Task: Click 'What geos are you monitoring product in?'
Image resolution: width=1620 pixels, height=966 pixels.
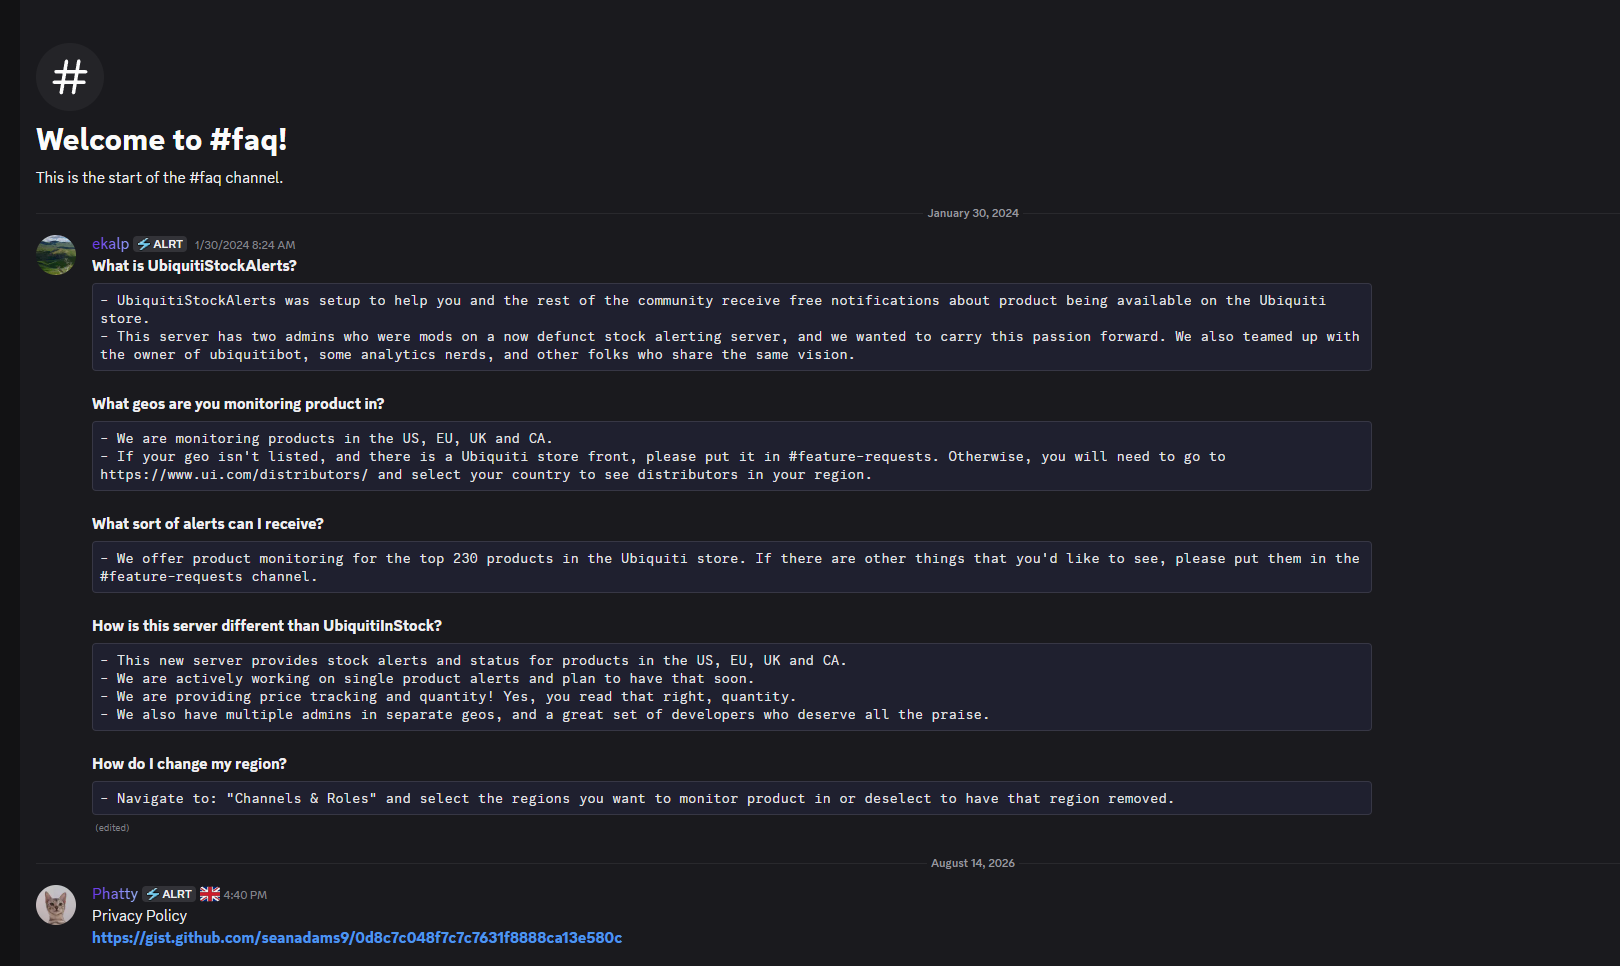Action: [x=238, y=404]
